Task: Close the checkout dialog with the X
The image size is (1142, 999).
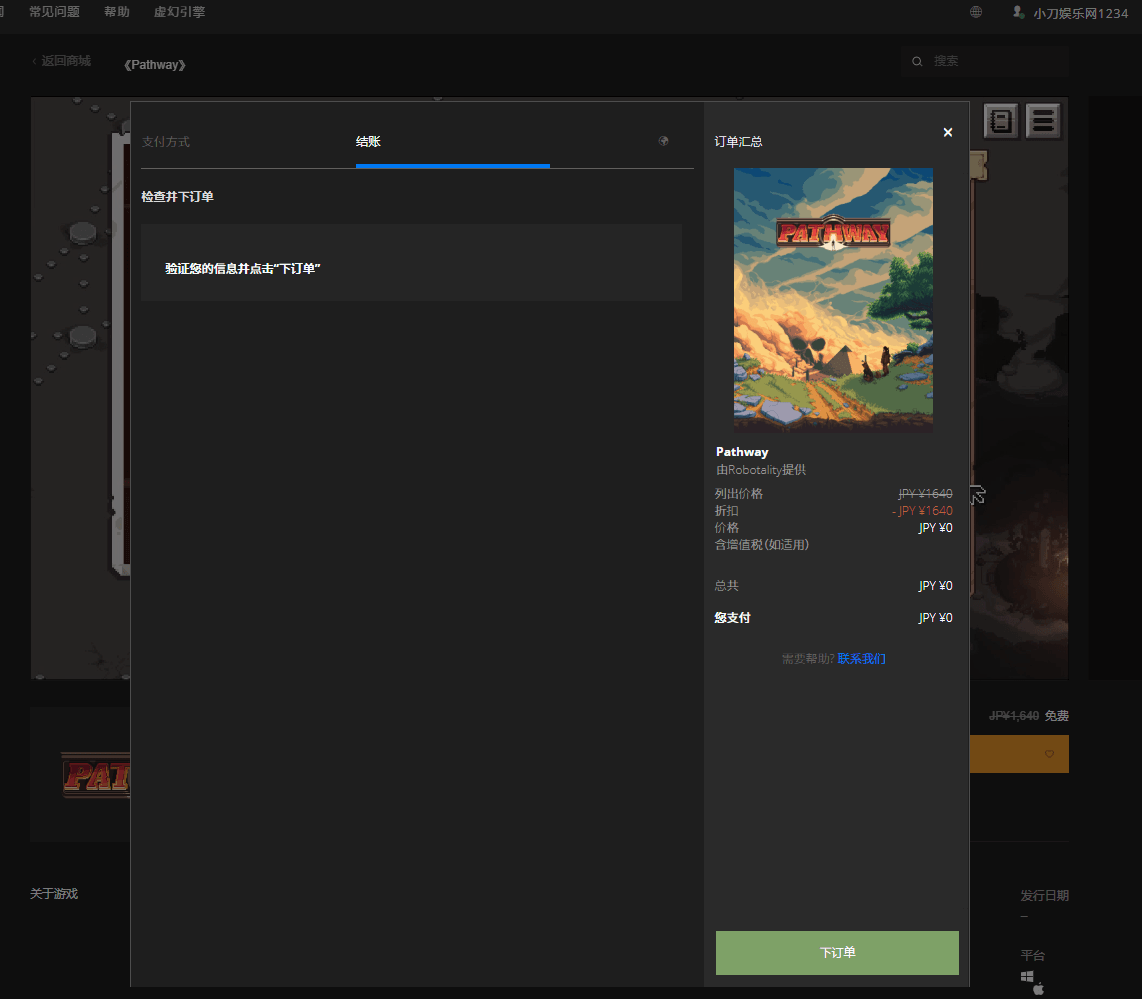Action: [948, 133]
